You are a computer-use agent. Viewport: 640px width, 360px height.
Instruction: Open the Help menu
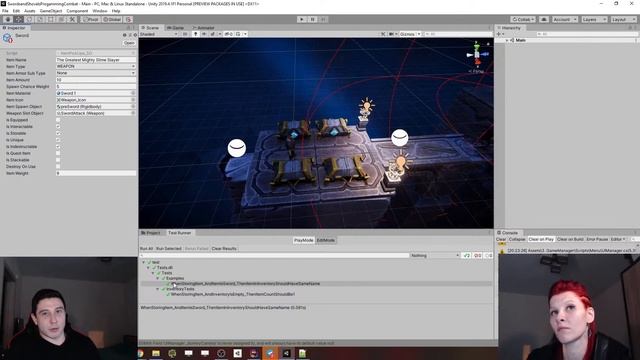pyautogui.click(x=116, y=11)
